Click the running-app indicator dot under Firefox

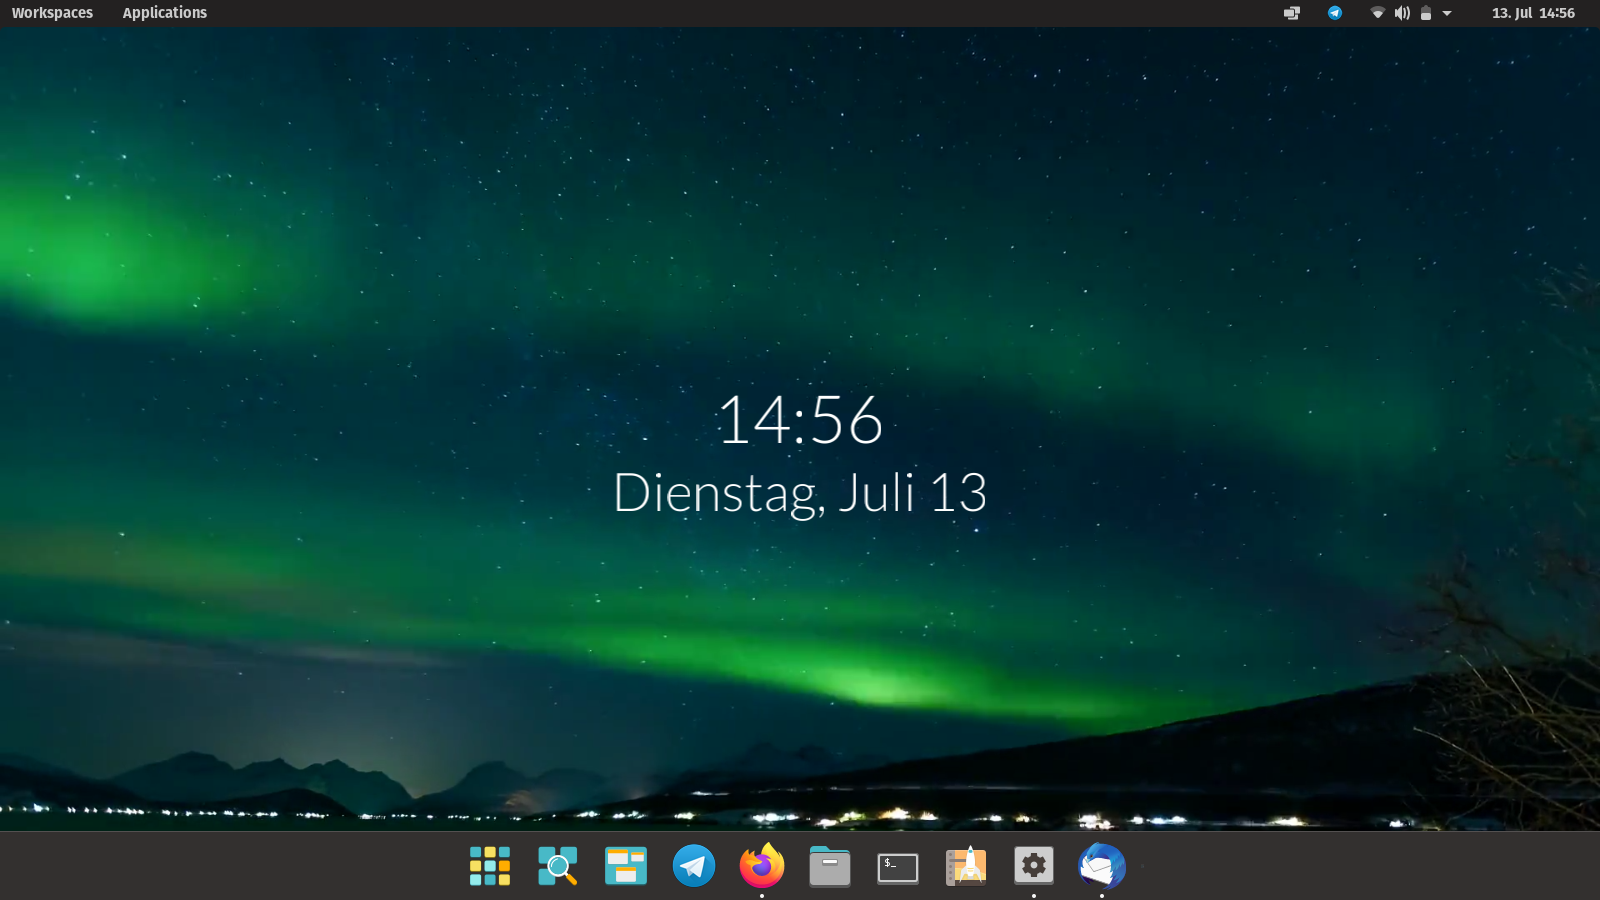[761, 895]
